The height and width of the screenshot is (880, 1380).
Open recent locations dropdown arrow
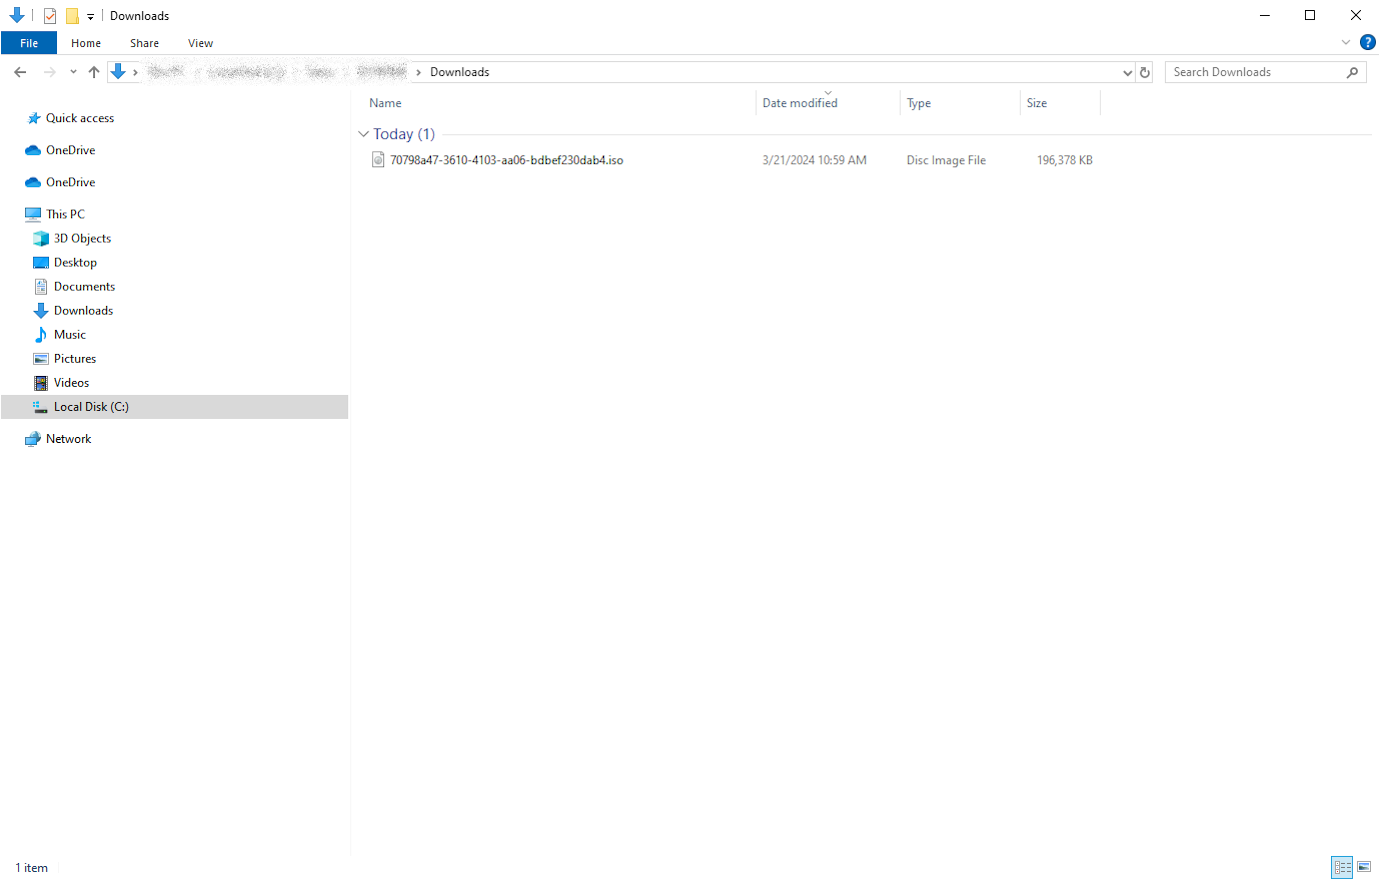click(73, 72)
